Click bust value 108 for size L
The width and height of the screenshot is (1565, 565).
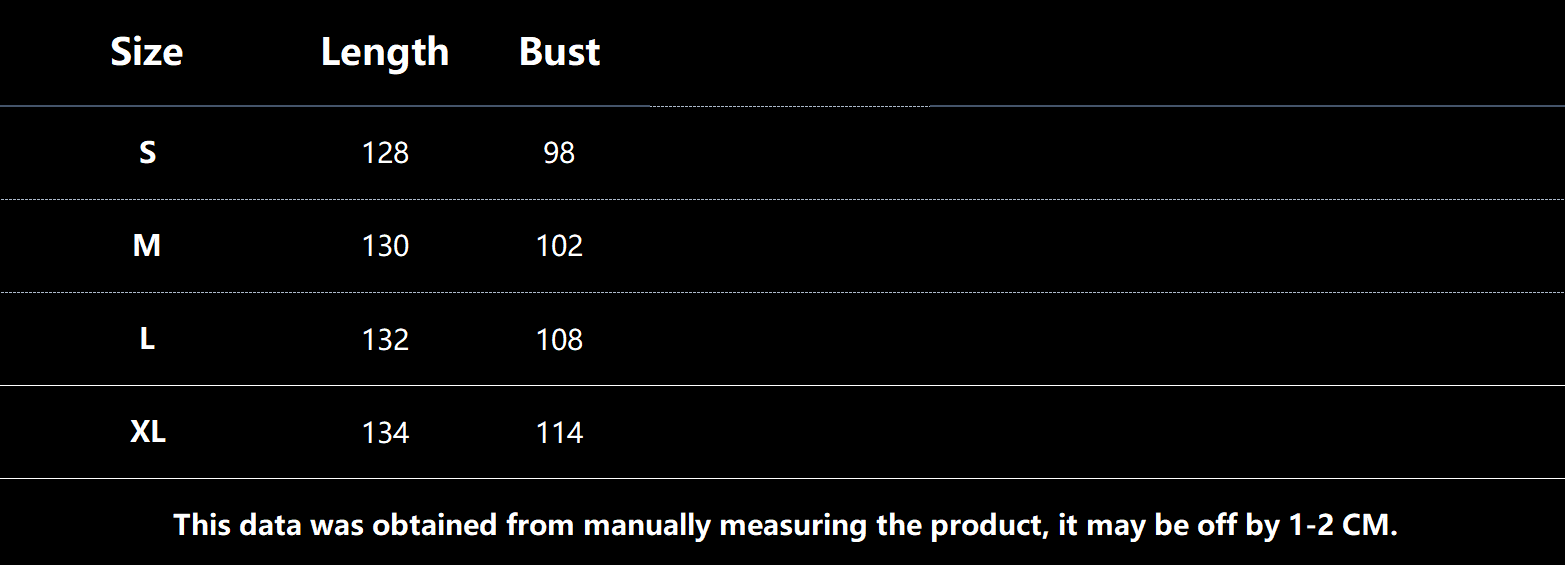point(559,340)
